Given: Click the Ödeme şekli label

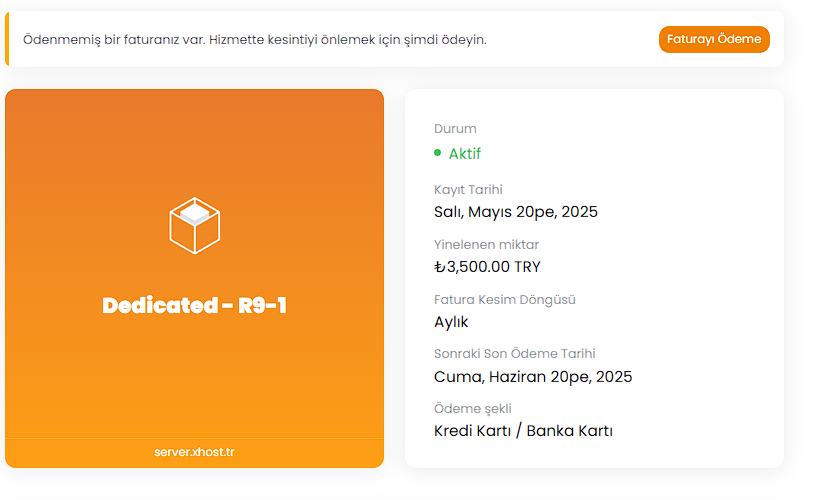Looking at the screenshot, I should pos(473,408).
